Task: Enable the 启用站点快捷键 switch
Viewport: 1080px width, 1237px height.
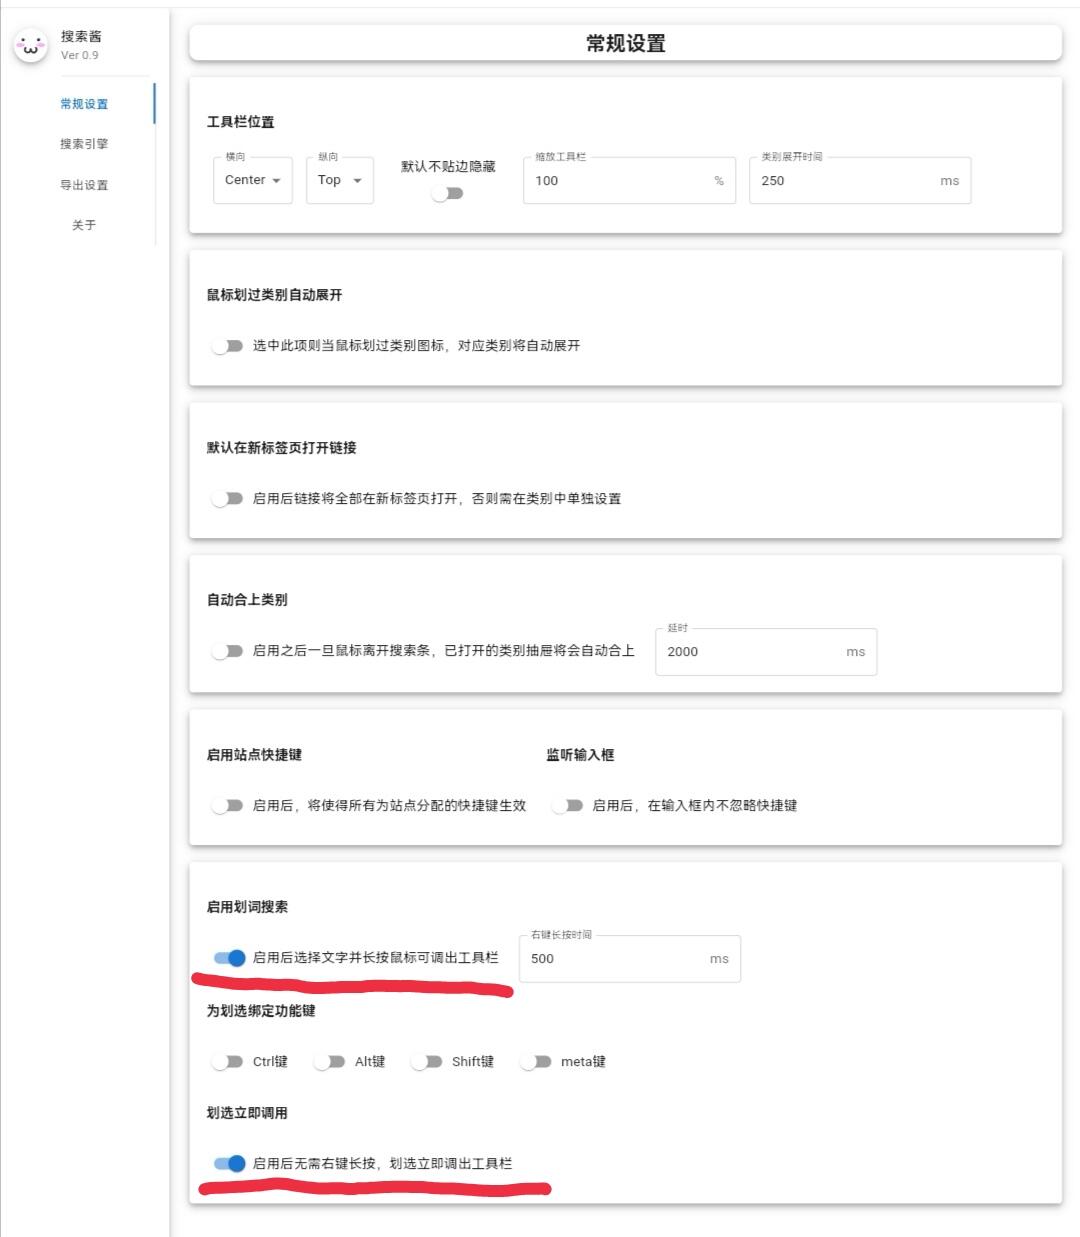Action: [x=227, y=805]
